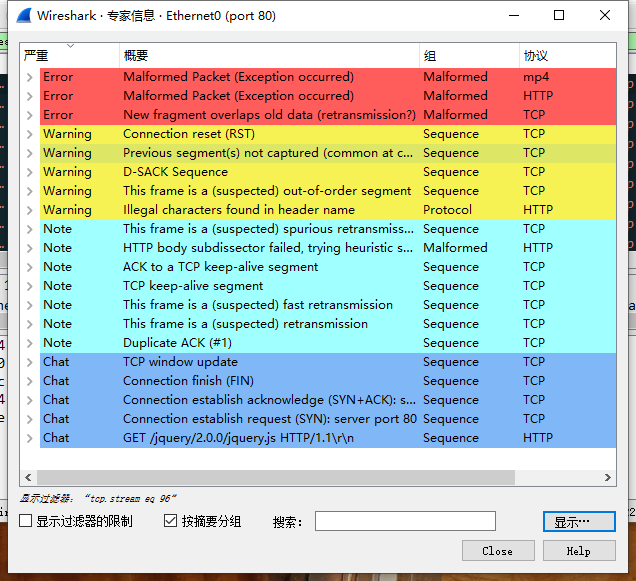The height and width of the screenshot is (581, 636).
Task: Maximize the expert information window
Action: point(559,15)
